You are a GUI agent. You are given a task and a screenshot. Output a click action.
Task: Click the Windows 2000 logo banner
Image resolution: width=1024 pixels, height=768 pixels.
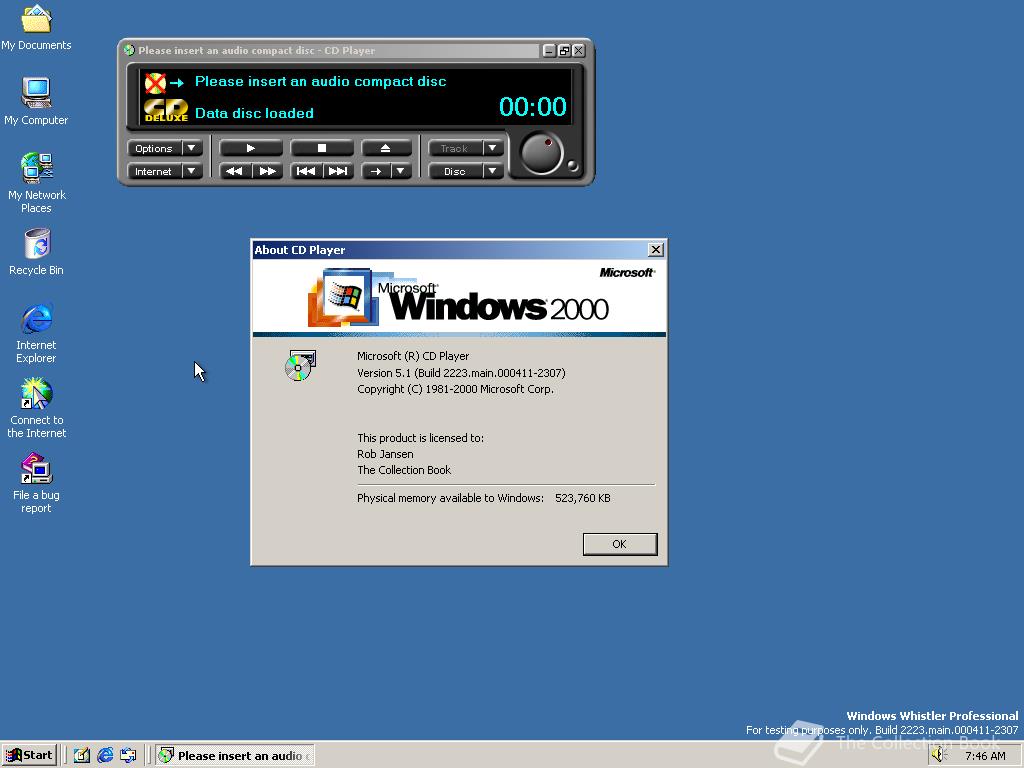pyautogui.click(x=459, y=296)
